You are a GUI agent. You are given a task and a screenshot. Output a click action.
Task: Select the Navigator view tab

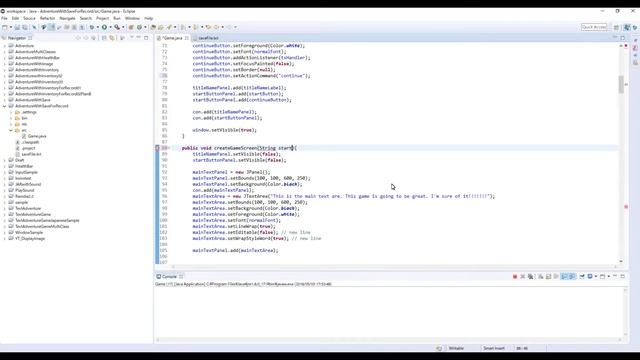pyautogui.click(x=17, y=38)
